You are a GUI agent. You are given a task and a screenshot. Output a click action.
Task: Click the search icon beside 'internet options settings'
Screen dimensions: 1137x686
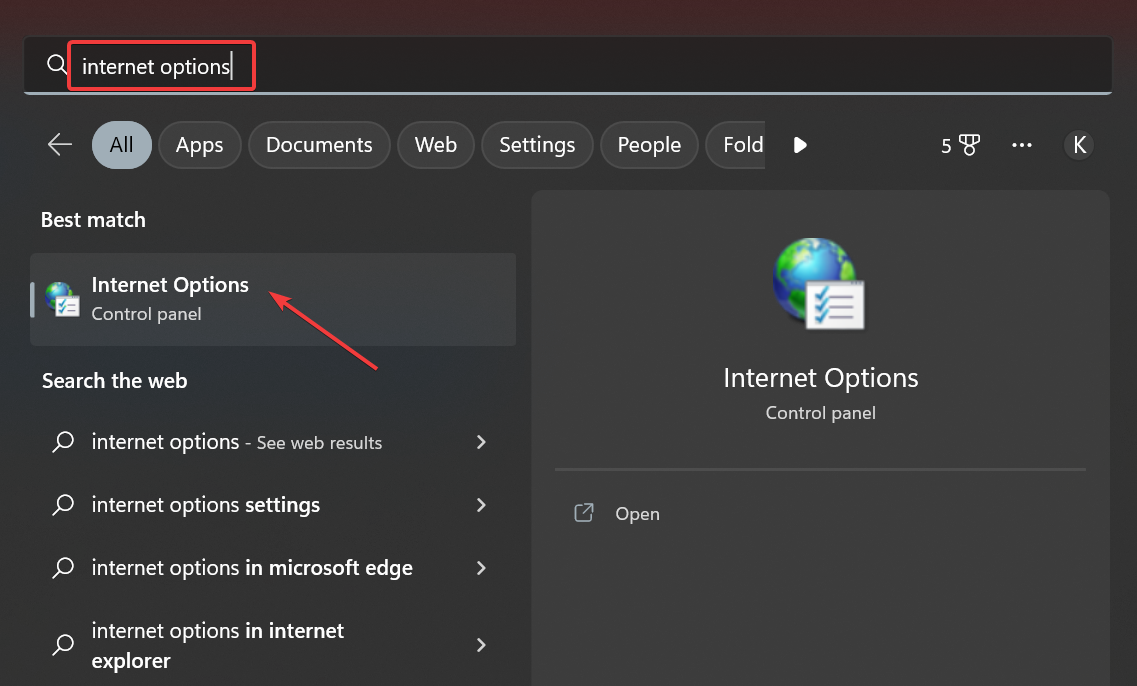63,505
